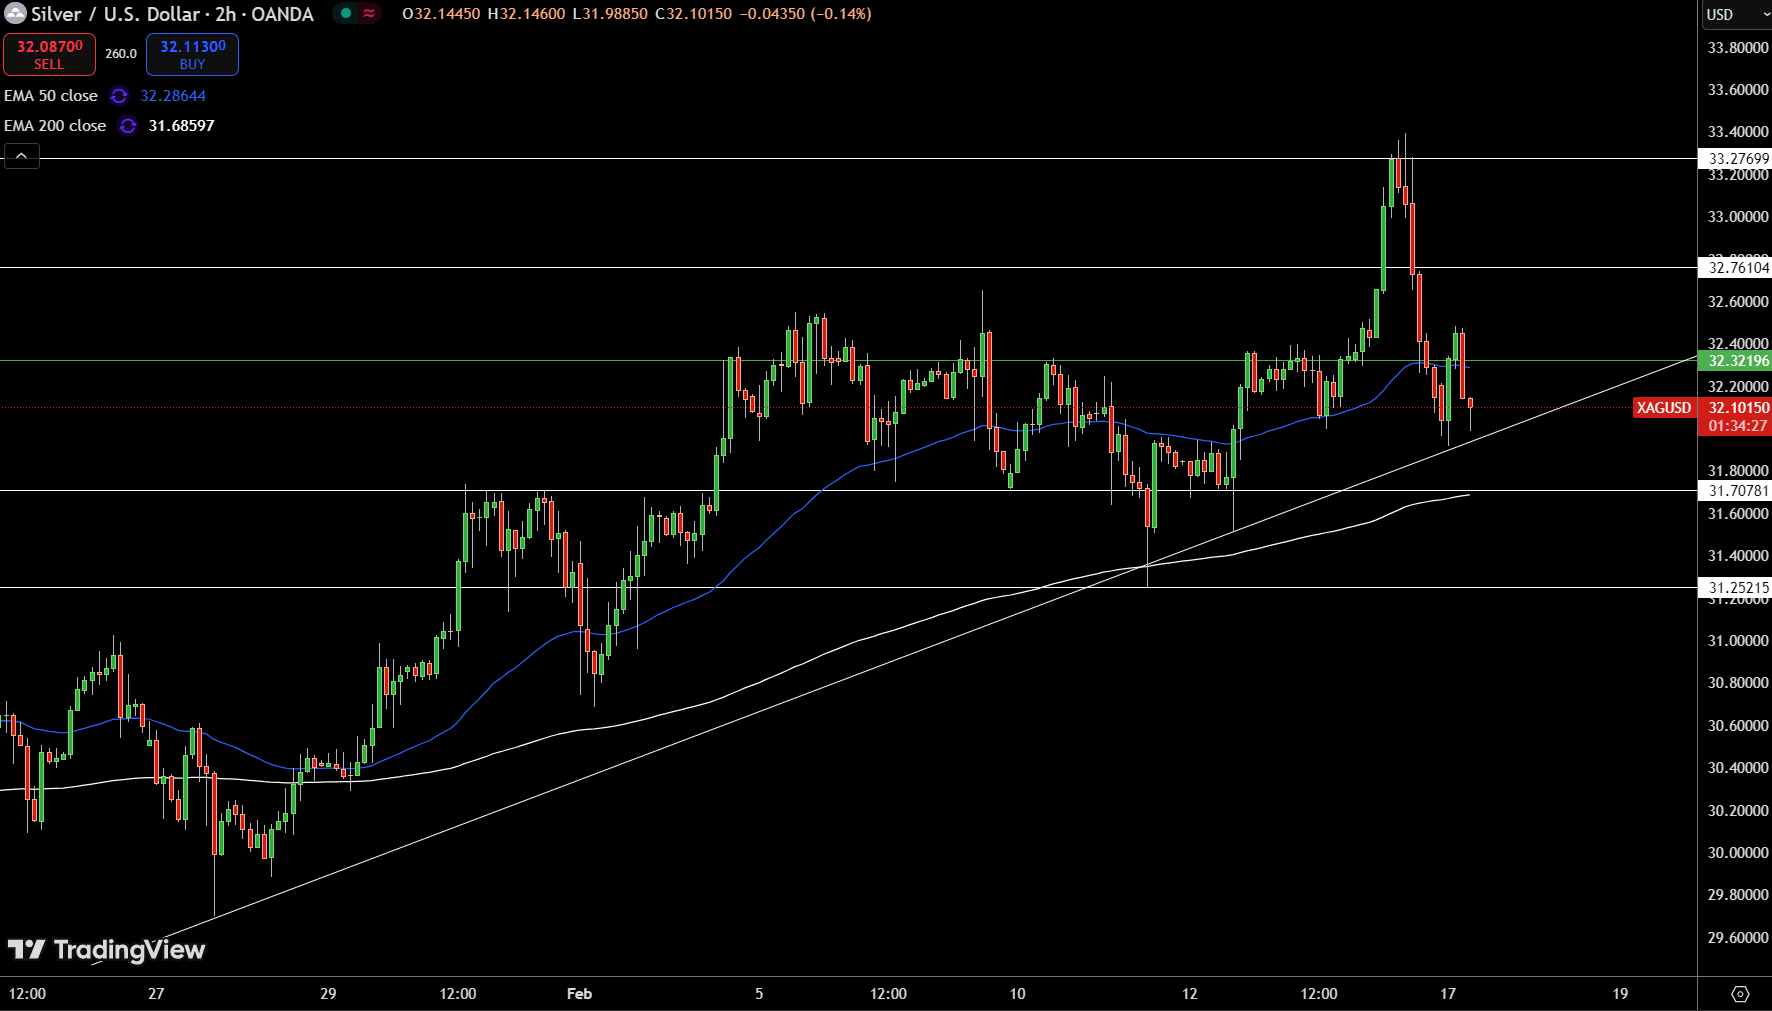This screenshot has height=1011, width=1772.
Task: Click the EMA 50 value 32.28644
Action: (173, 96)
